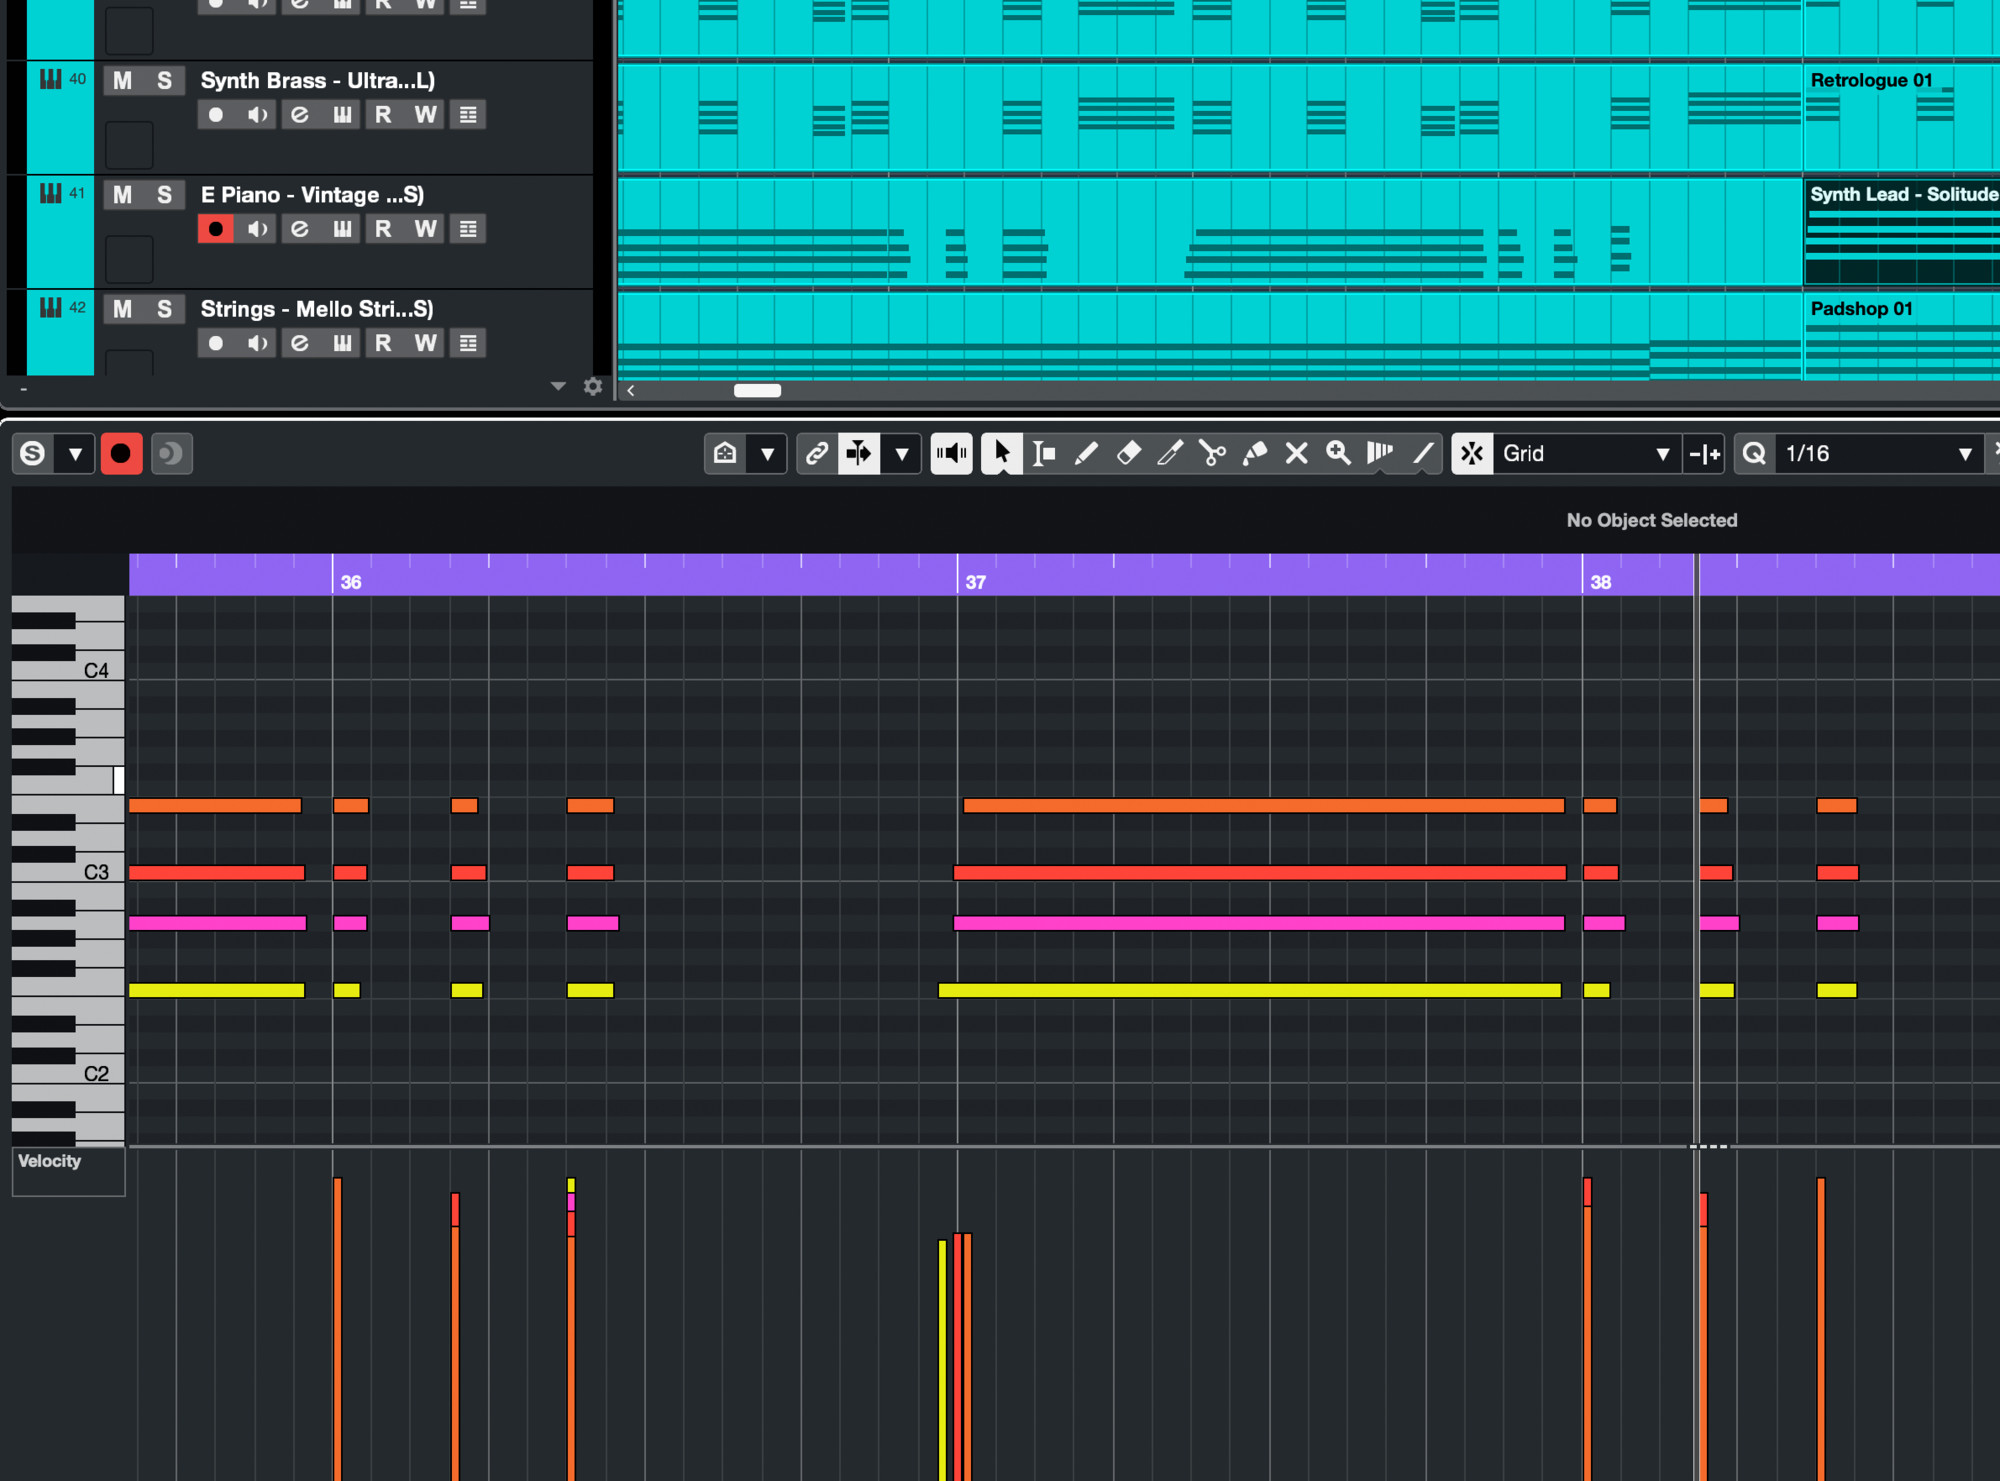Toggle Link Project and Editor Cursors
This screenshot has height=1481, width=2000.
click(x=817, y=454)
